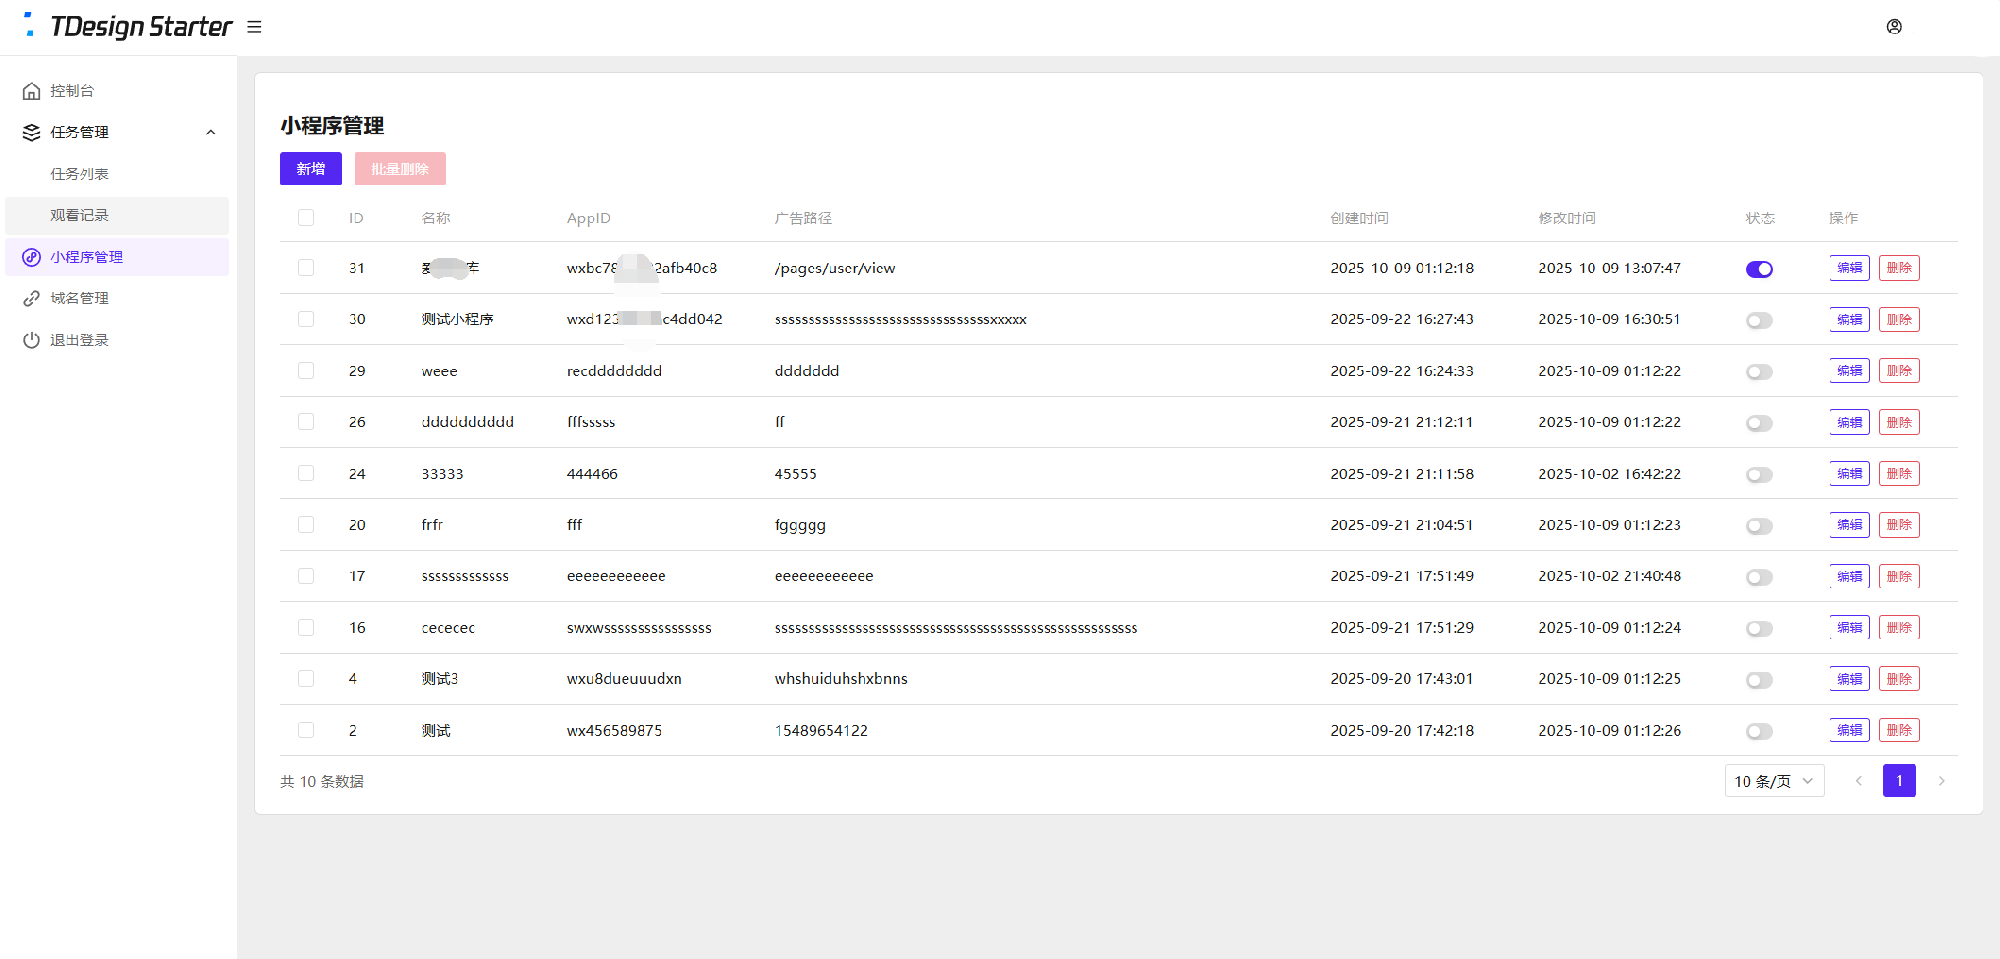The height and width of the screenshot is (959, 2000).
Task: Select the checkbox for row weee
Action: (306, 371)
